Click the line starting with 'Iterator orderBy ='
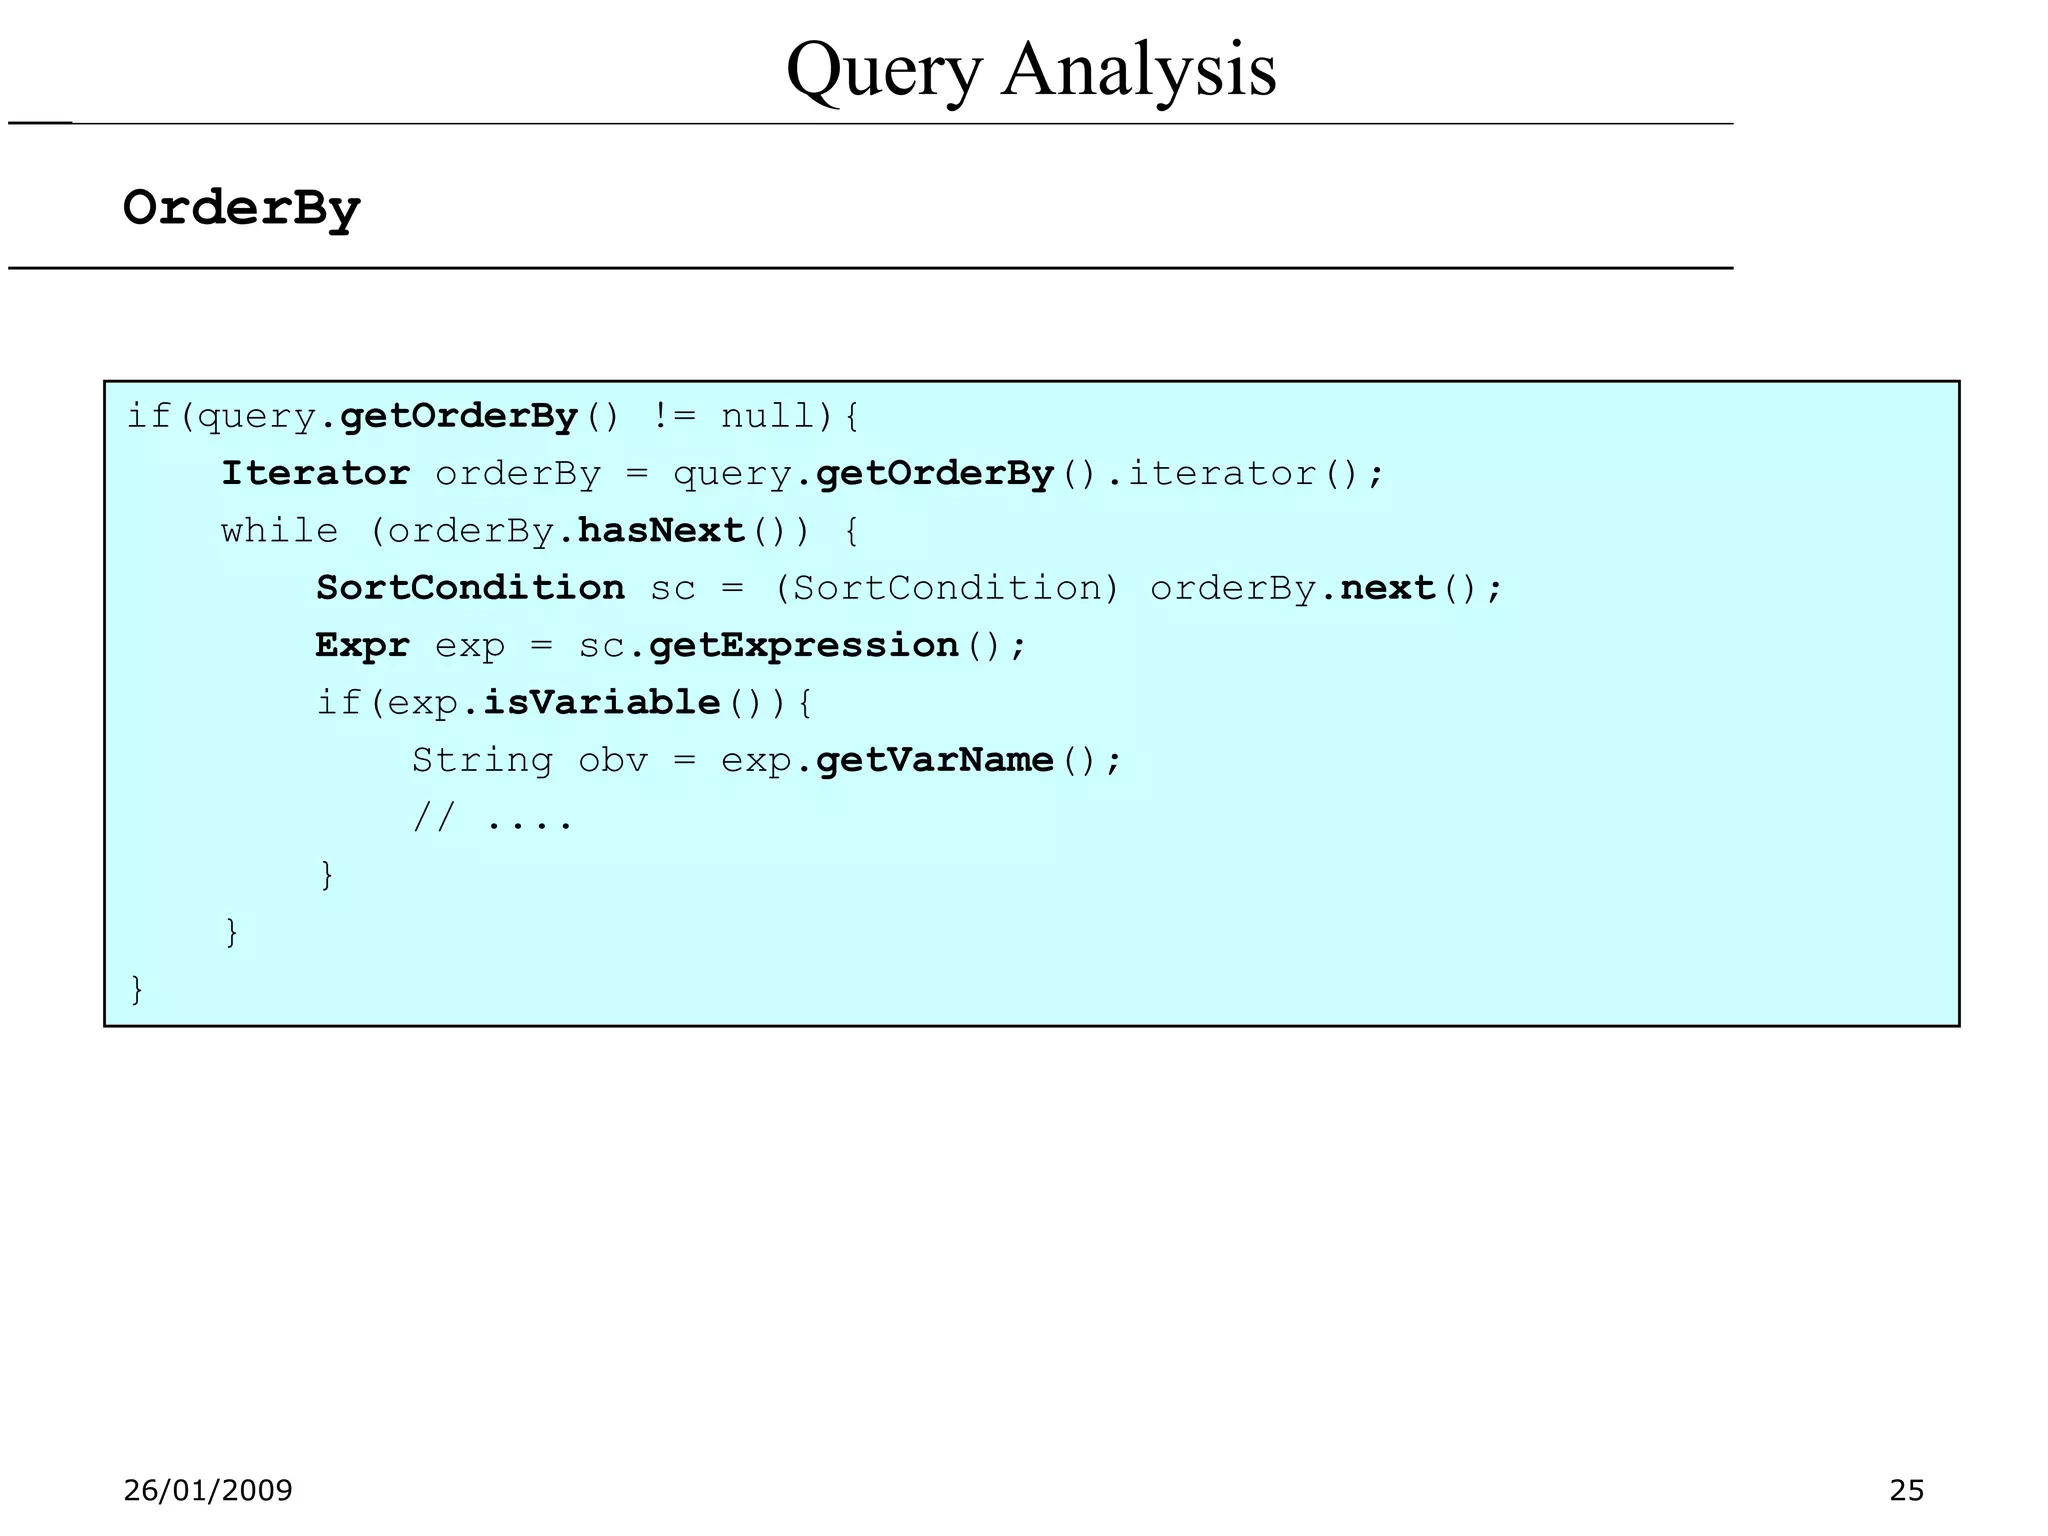The image size is (2048, 1536). (803, 474)
